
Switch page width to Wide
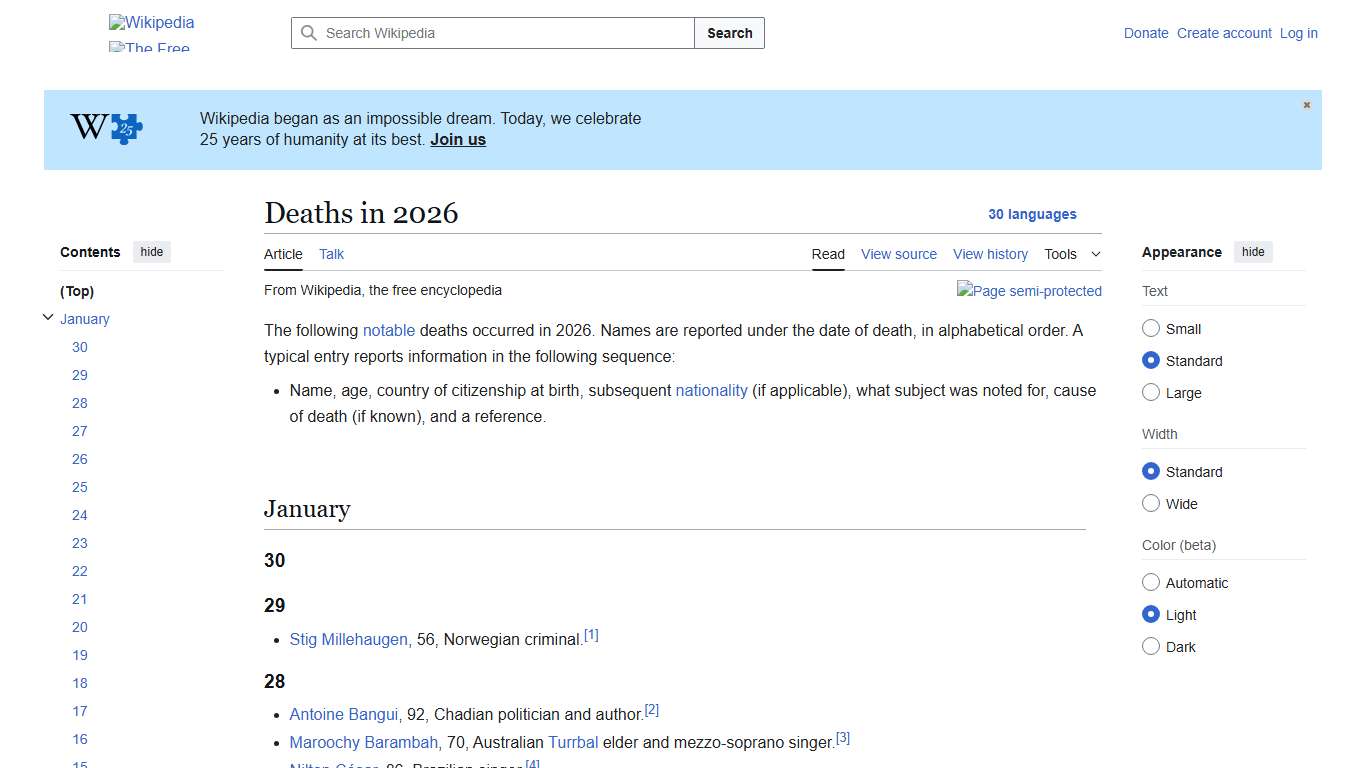(x=1151, y=503)
